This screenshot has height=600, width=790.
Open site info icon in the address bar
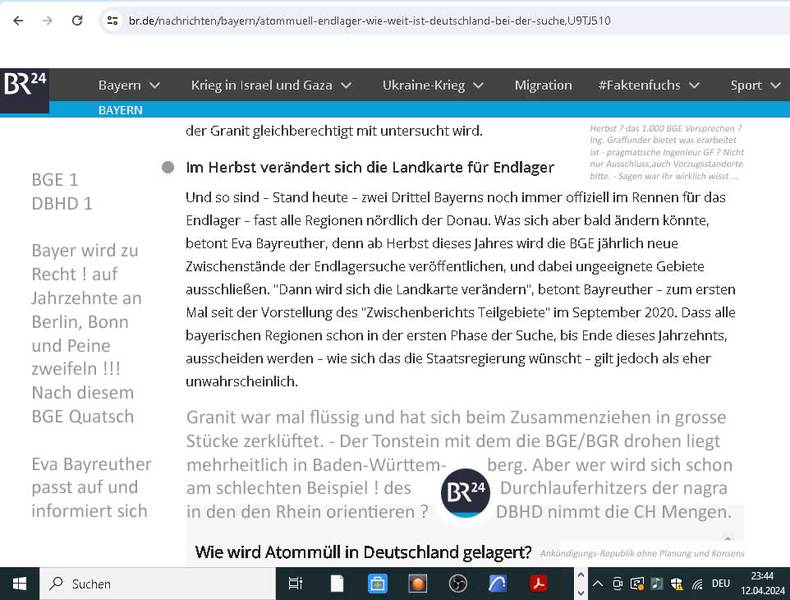(112, 20)
